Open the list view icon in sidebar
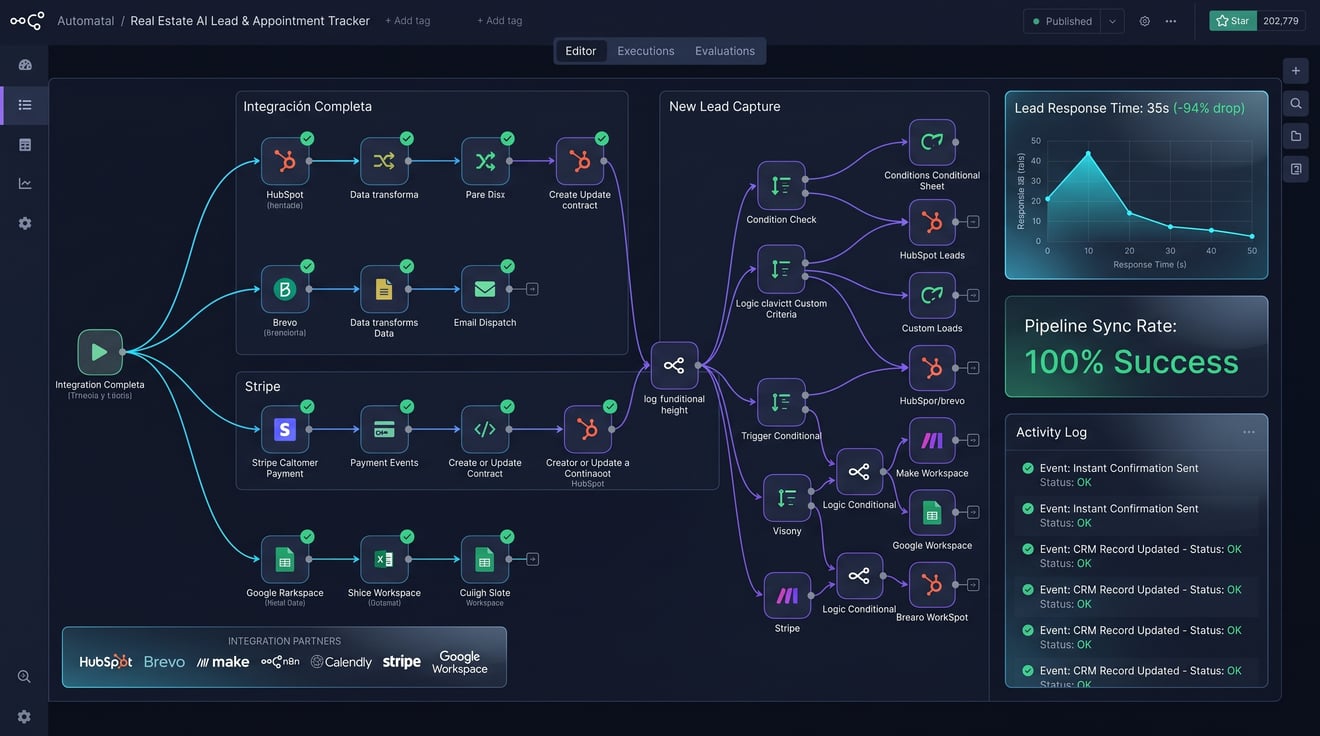This screenshot has width=1320, height=736. [25, 105]
